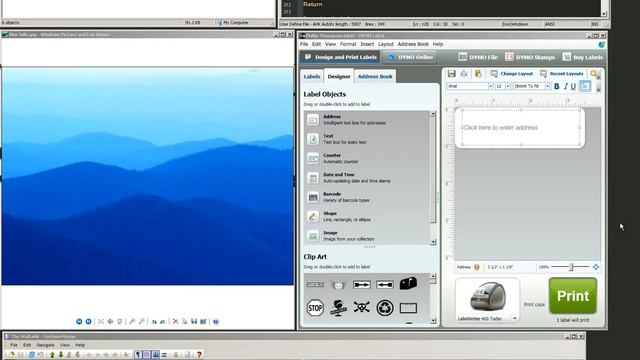Switch to the Address Book tab
640x360 pixels.
click(375, 76)
